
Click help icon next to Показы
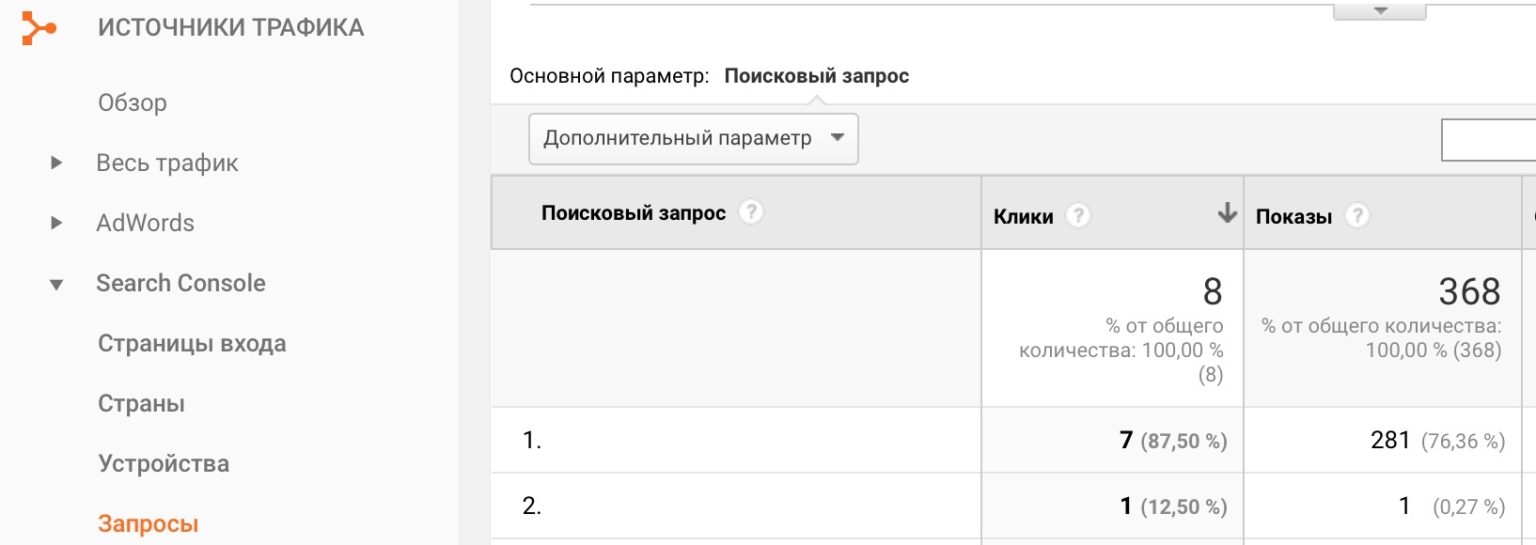[x=1357, y=215]
